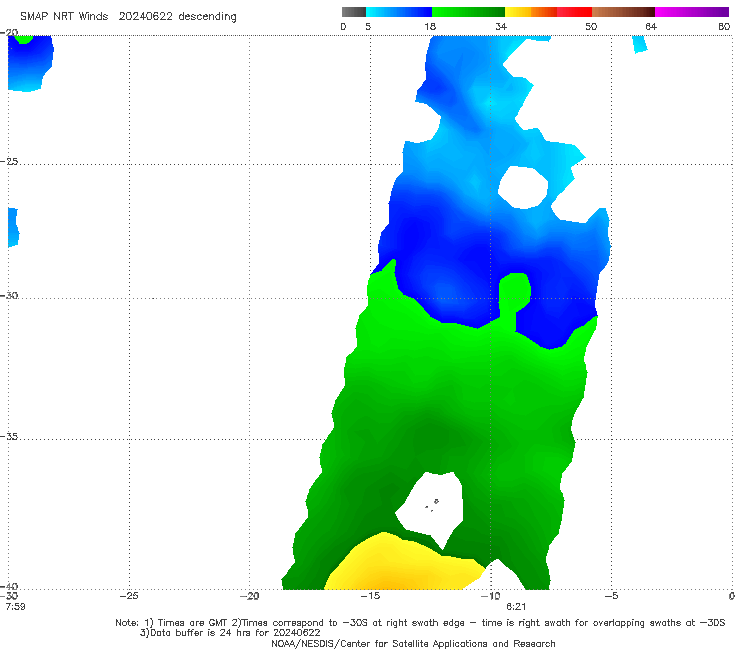Select the date '20240622' in the title
This screenshot has width=740, height=650.
click(145, 17)
